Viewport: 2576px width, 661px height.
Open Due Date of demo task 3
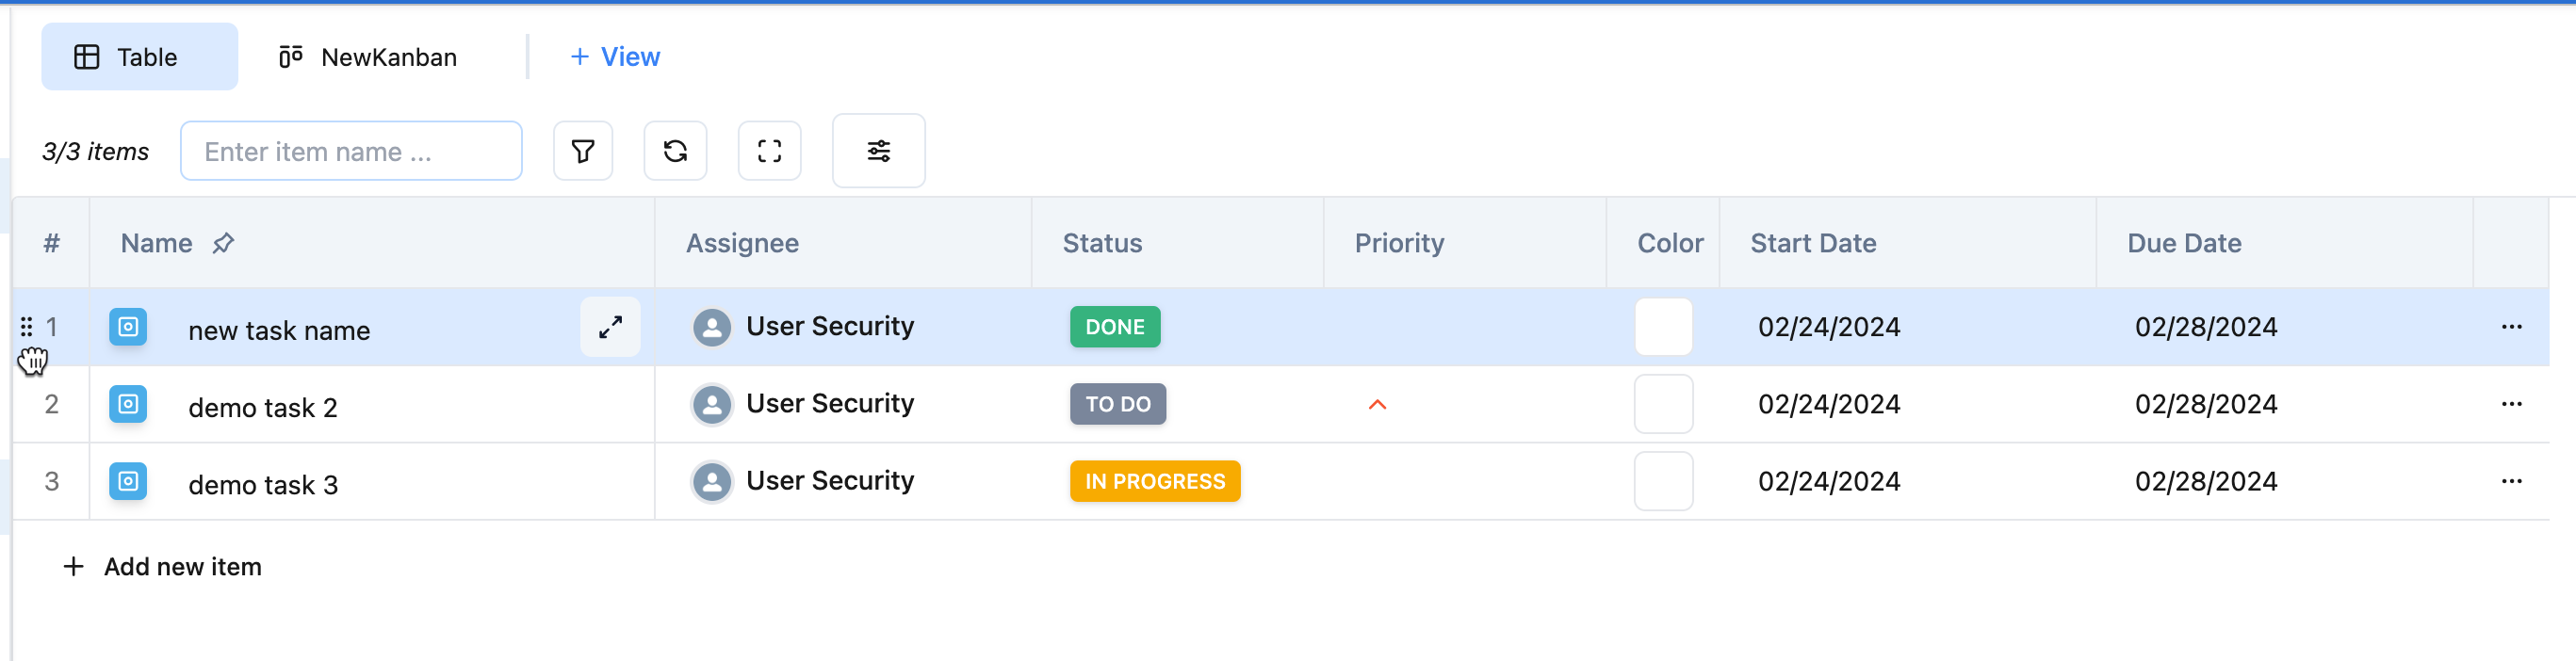tap(2205, 481)
